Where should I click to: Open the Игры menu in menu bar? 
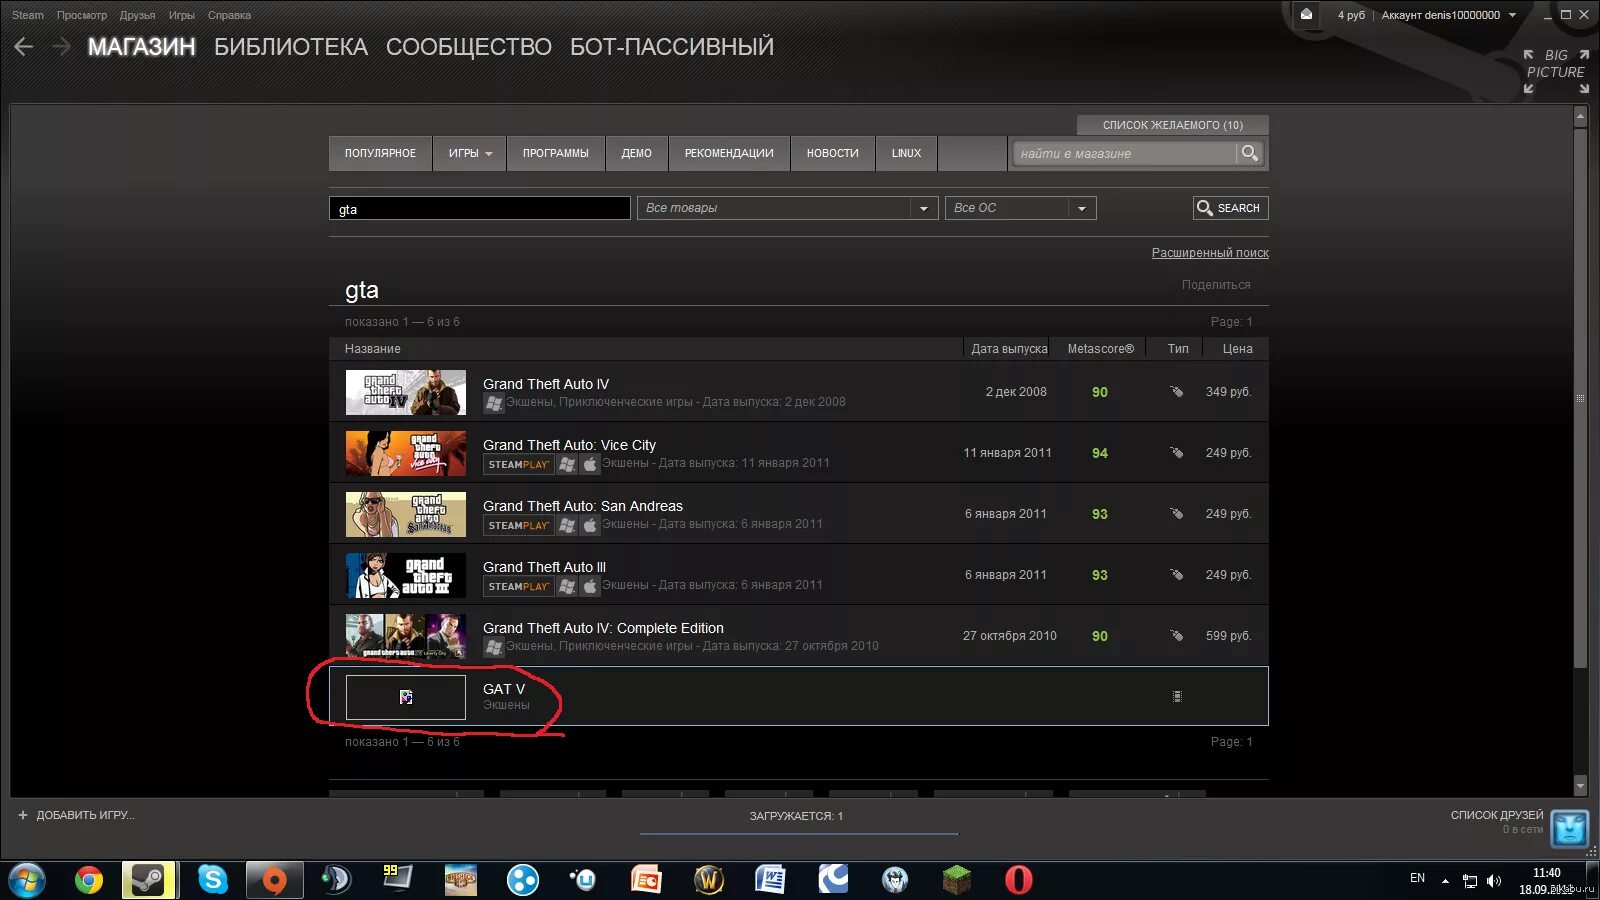182,15
